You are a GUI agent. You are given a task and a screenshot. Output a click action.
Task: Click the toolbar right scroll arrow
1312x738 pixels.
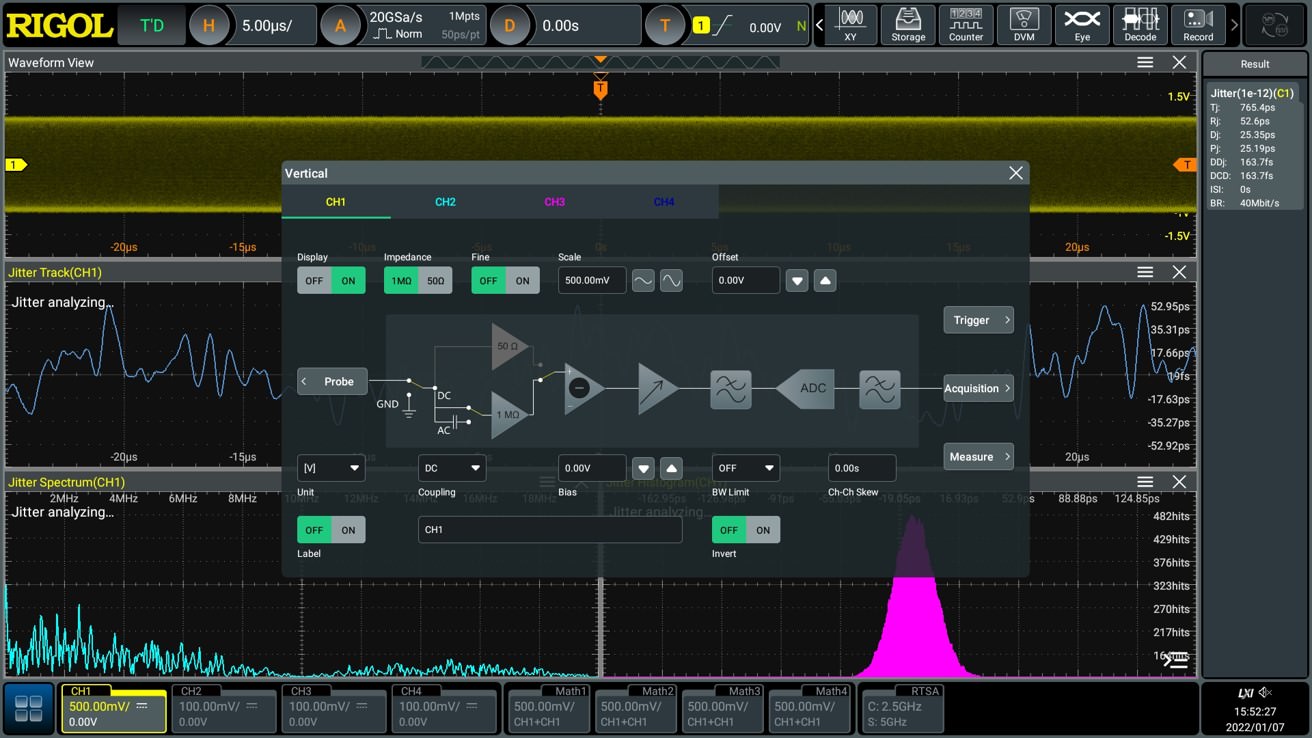point(1234,25)
